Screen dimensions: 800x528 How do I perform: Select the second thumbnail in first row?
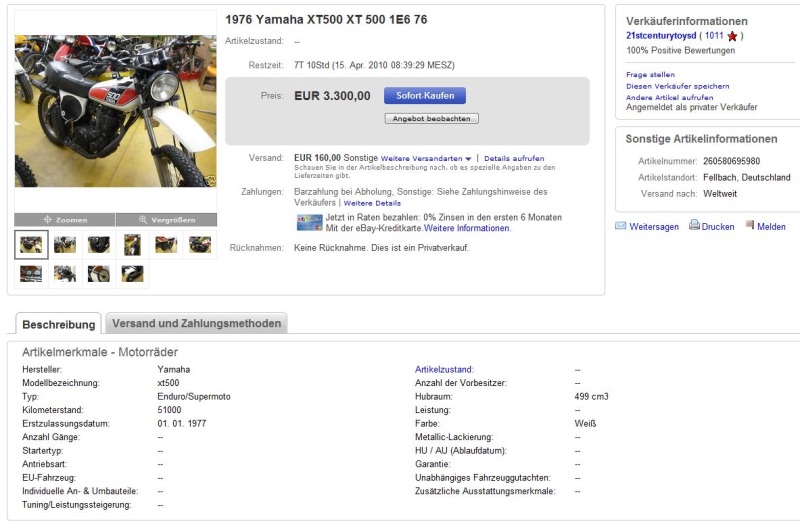(x=65, y=245)
